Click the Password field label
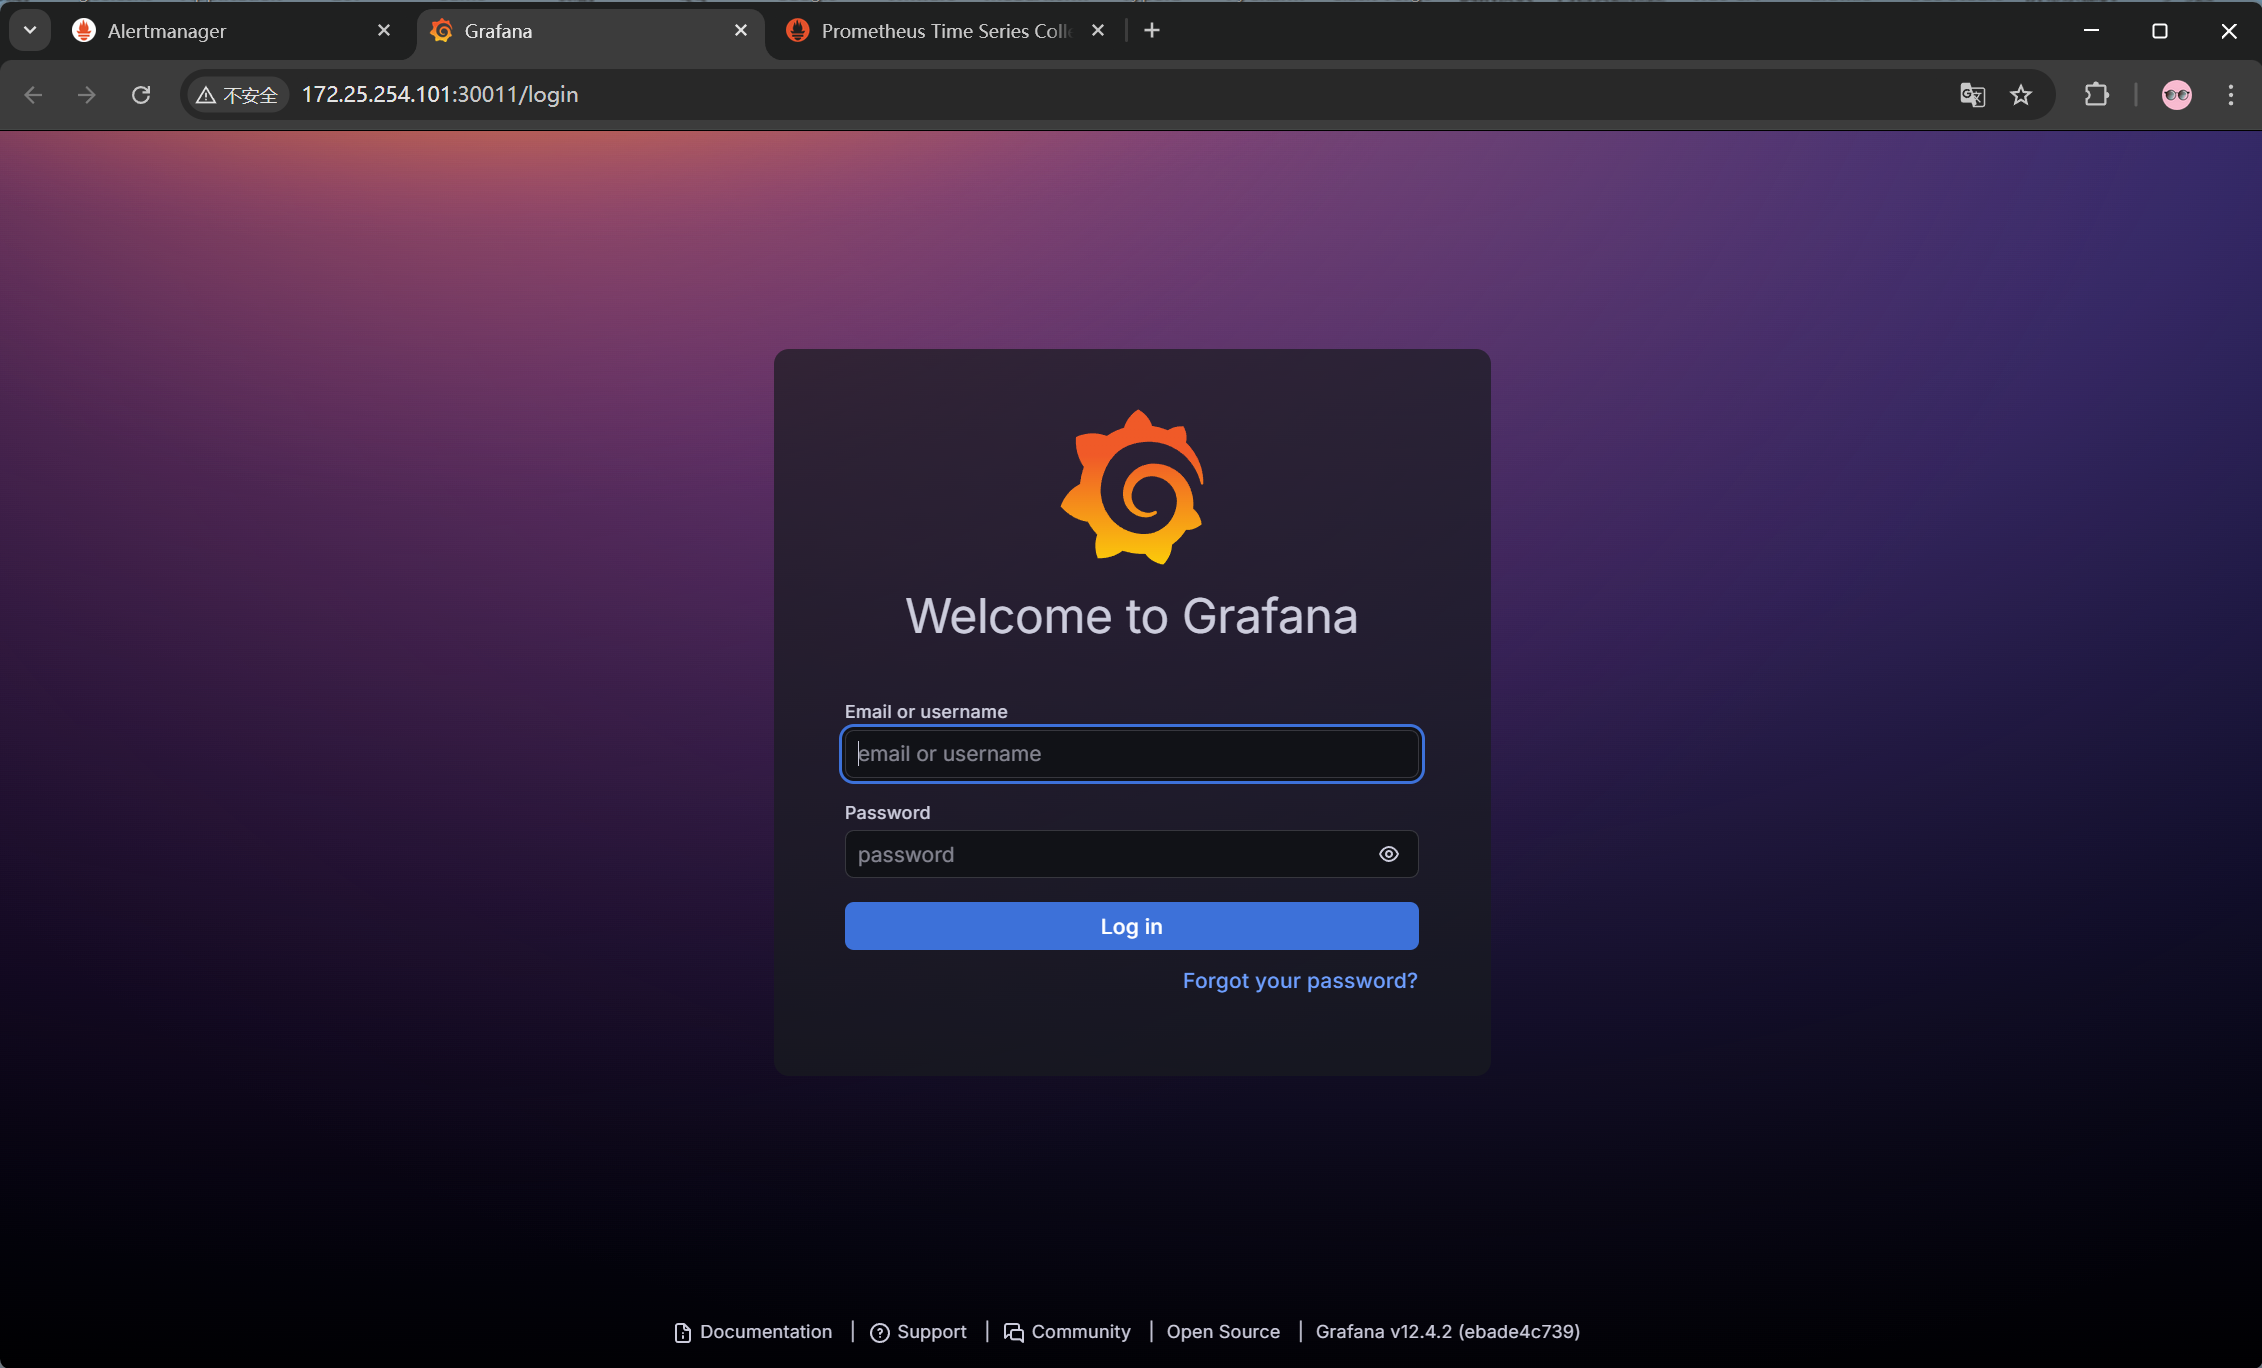The width and height of the screenshot is (2262, 1368). click(x=887, y=813)
